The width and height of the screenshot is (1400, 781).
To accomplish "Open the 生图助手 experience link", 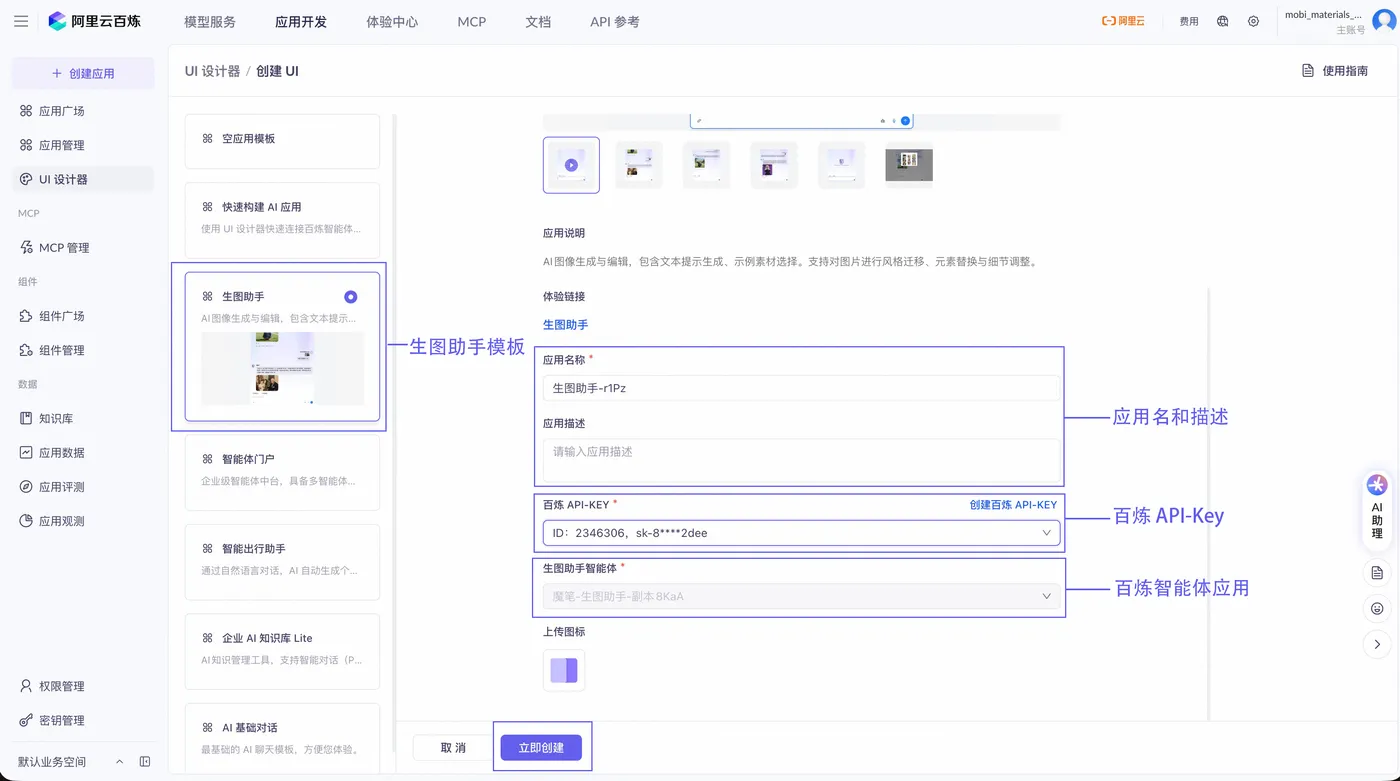I will click(x=565, y=325).
